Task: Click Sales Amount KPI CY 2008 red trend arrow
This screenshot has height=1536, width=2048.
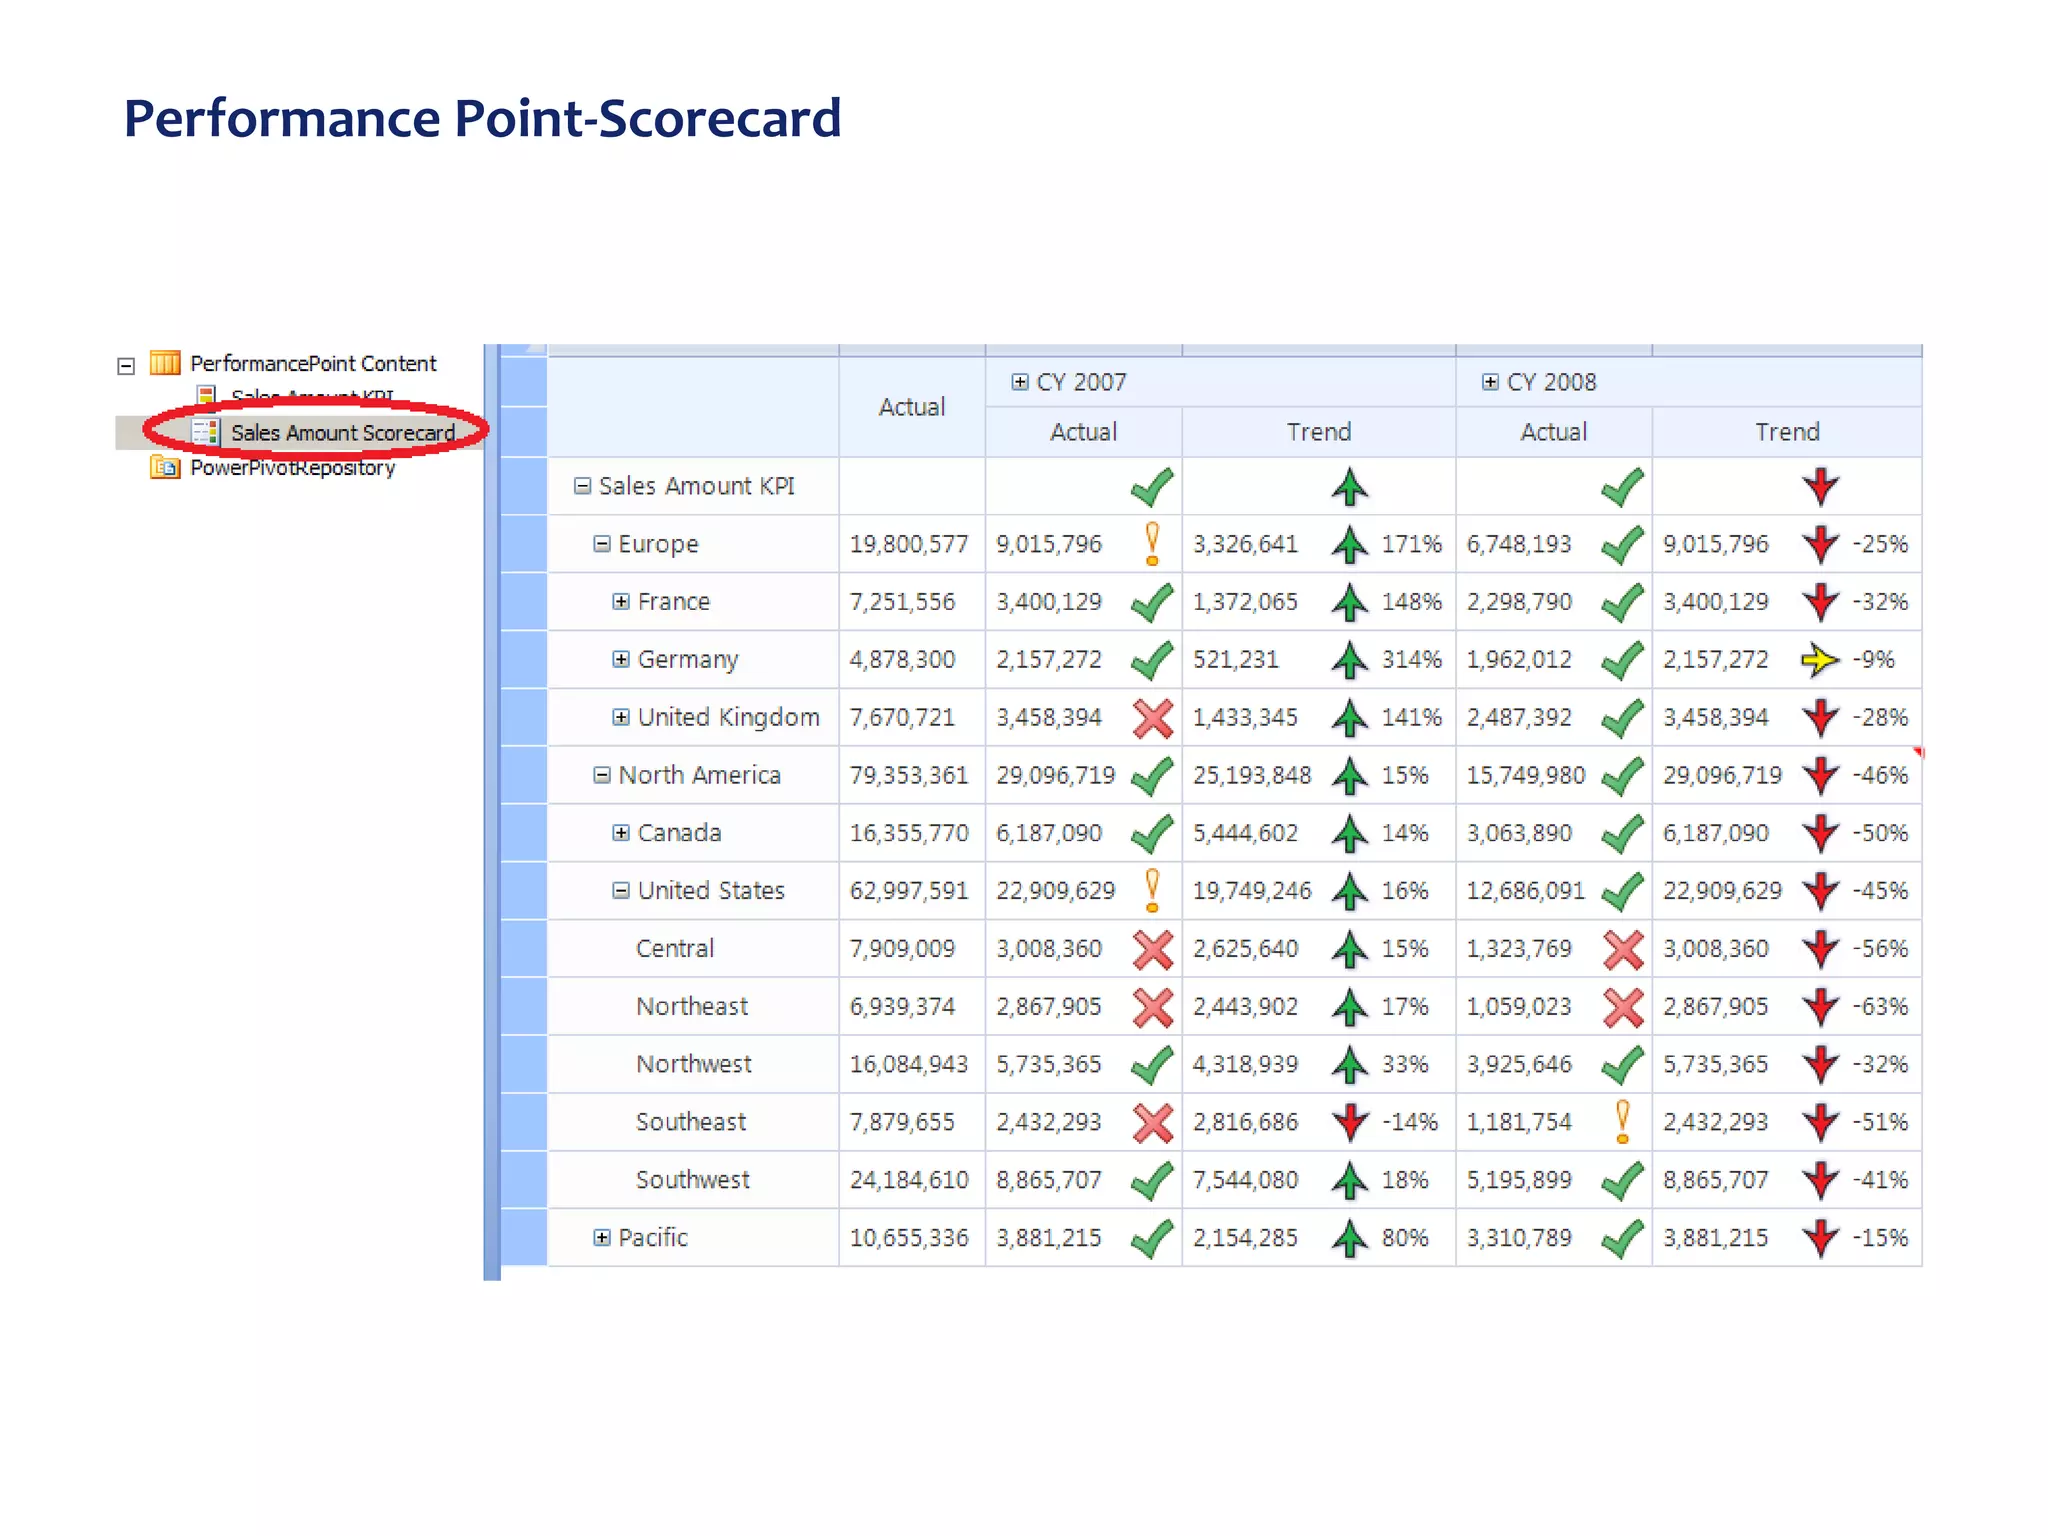Action: 1821,487
